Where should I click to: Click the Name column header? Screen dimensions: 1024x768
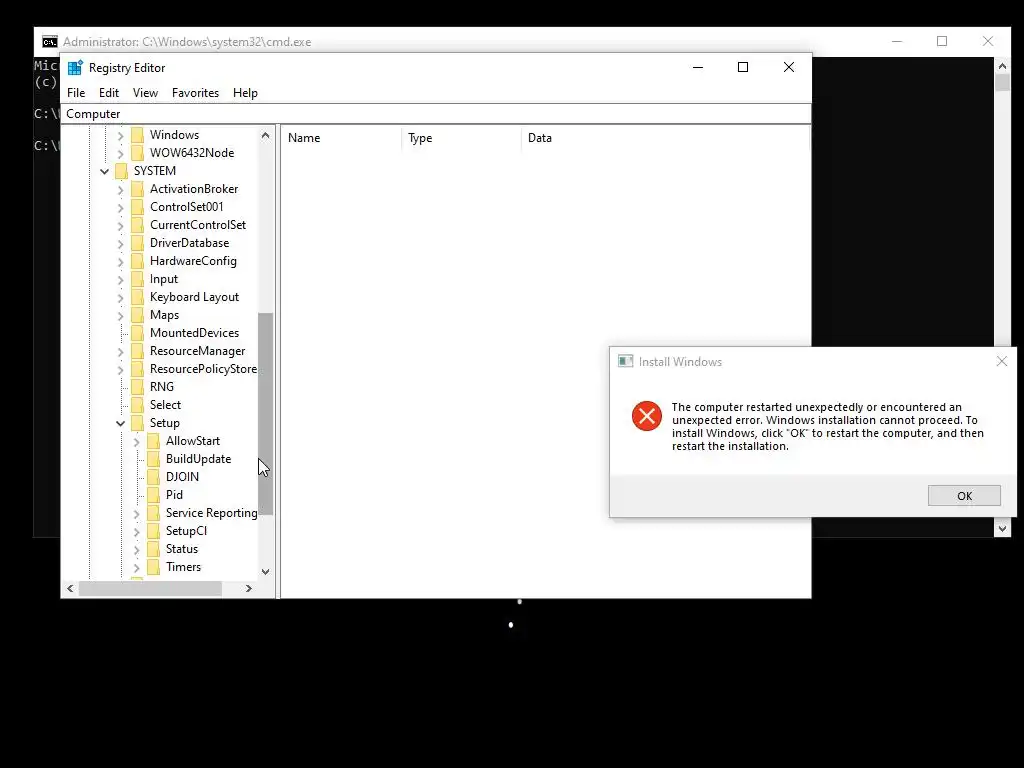click(342, 138)
